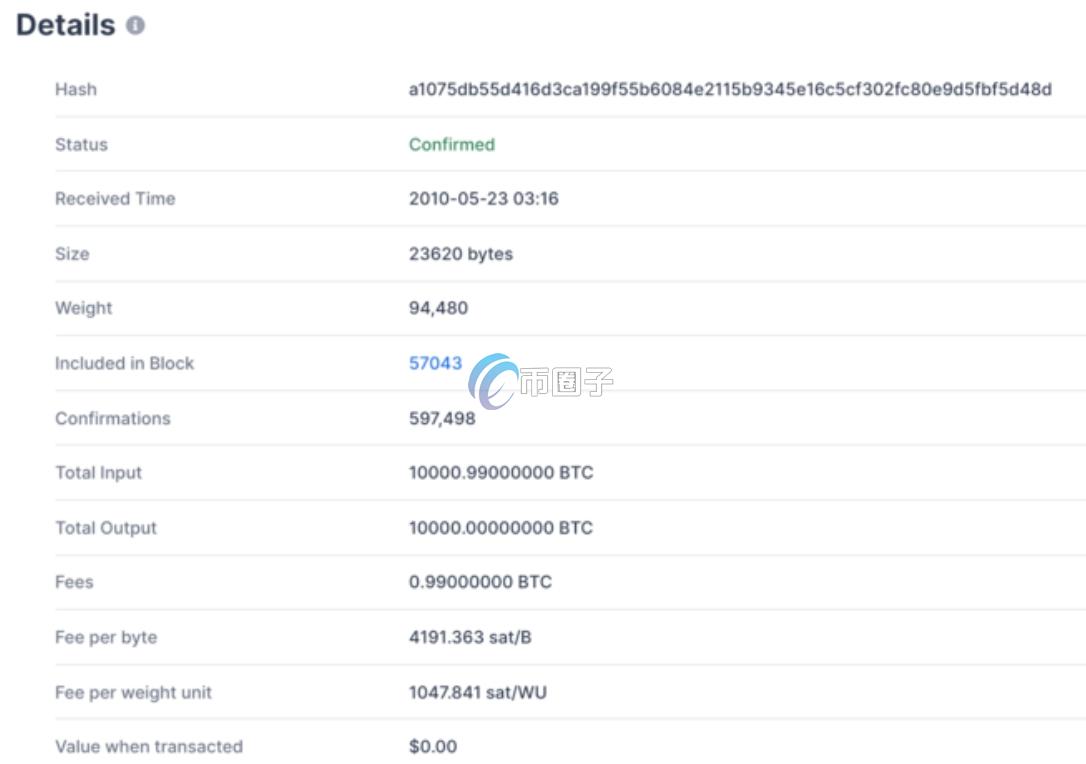The height and width of the screenshot is (764, 1086).
Task: Select the received time 2010-05-23 03:16
Action: coord(483,198)
